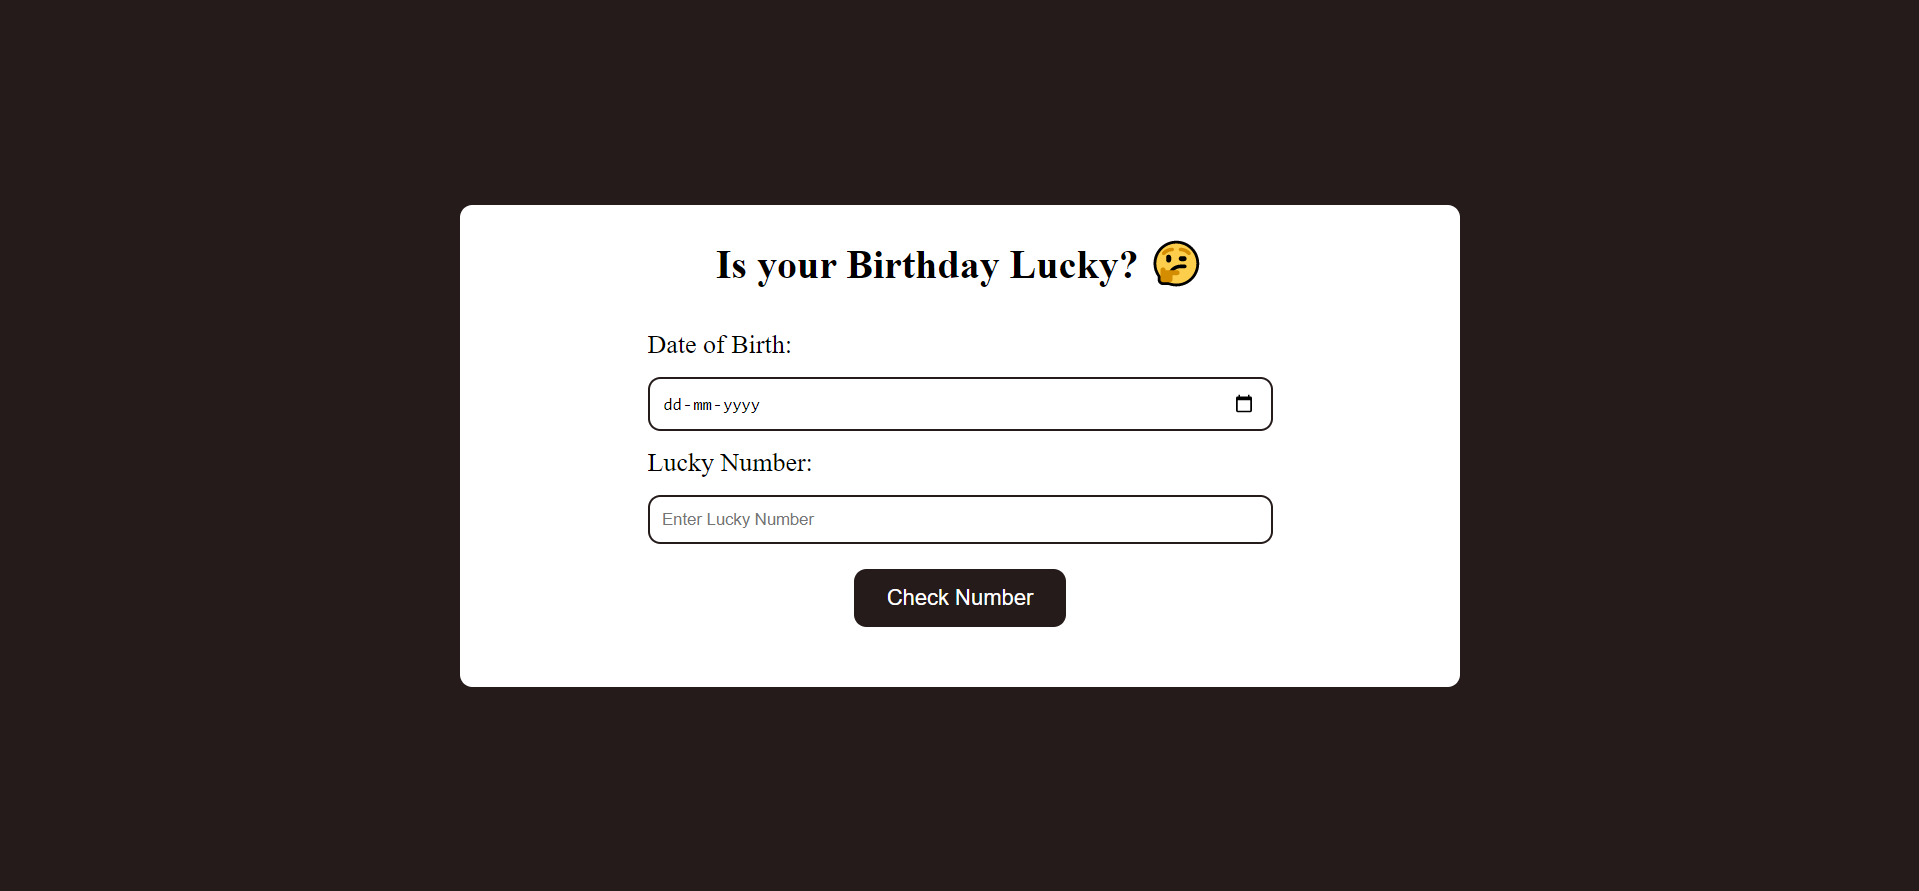Click the word 'Check' on the button
This screenshot has width=1919, height=891.
tap(918, 598)
